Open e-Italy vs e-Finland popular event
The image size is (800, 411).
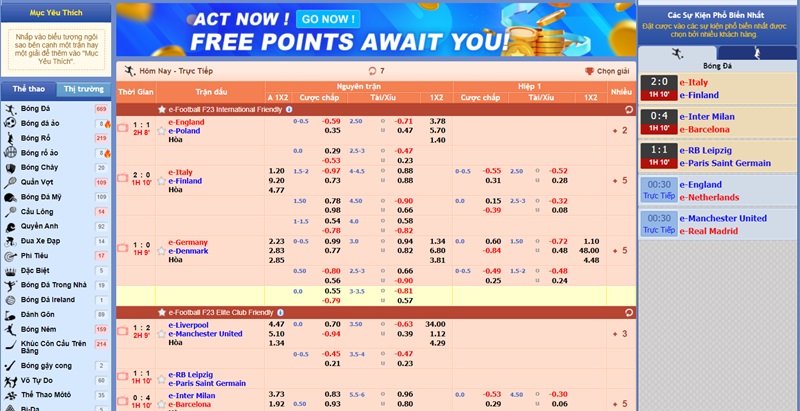[x=717, y=88]
